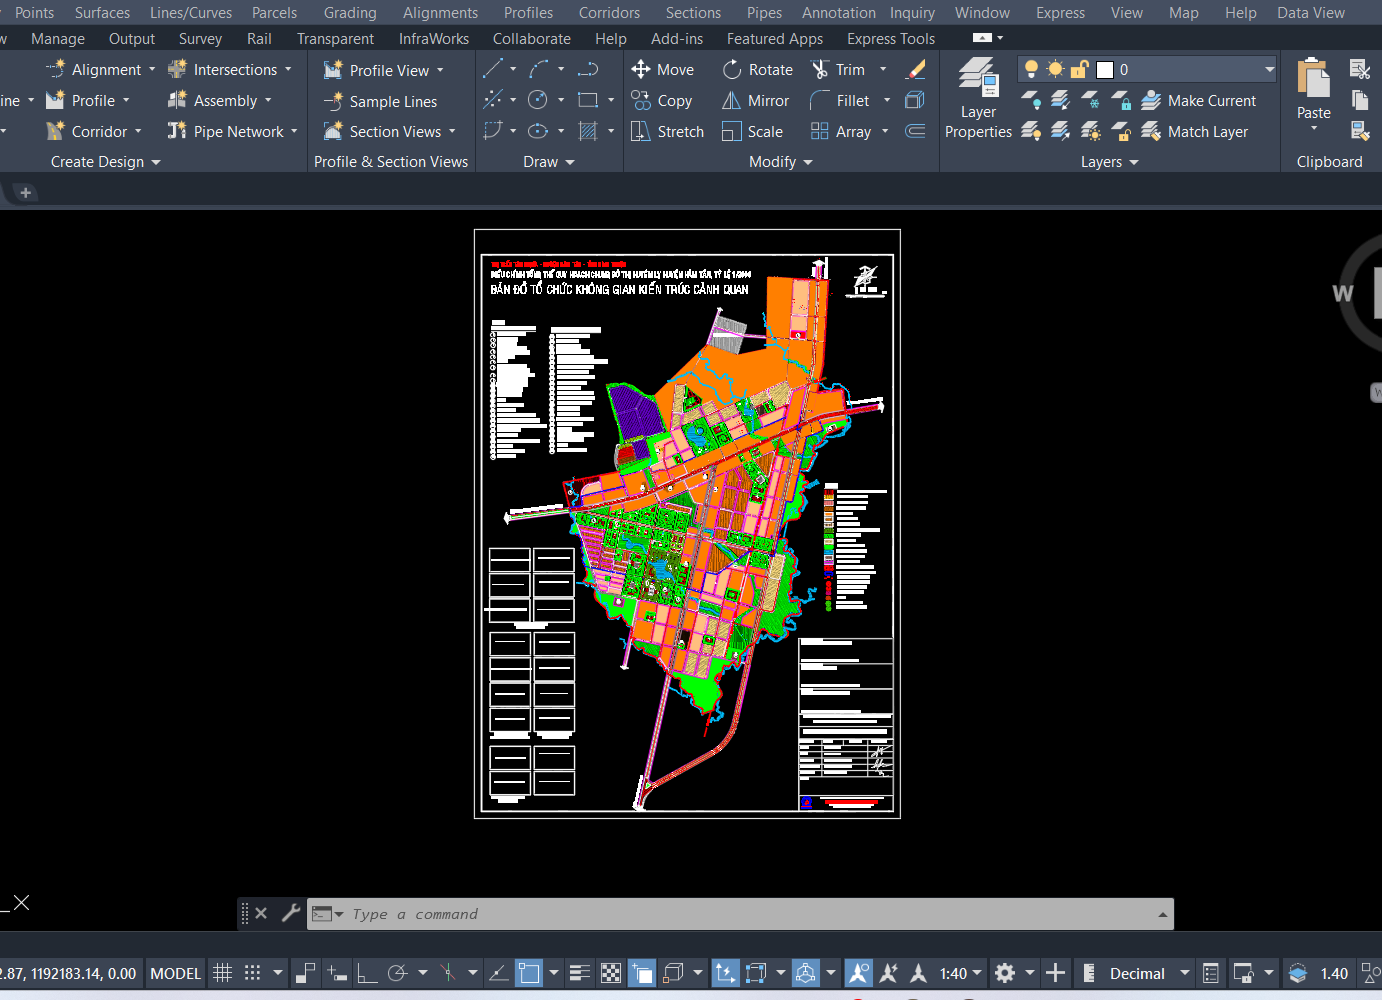
Task: Use the Scale tool
Action: tap(753, 131)
